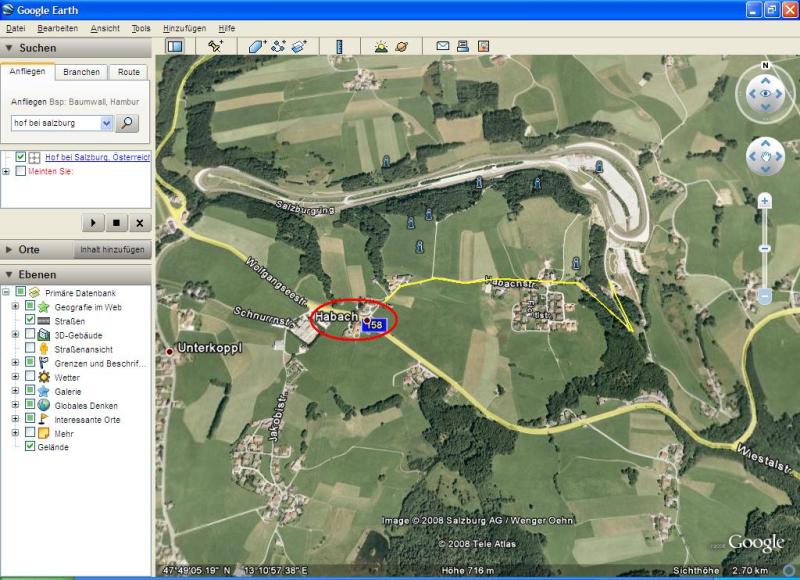Screen dimensions: 800x580
Task: Add a polygon using the toolbar
Action: (x=256, y=46)
